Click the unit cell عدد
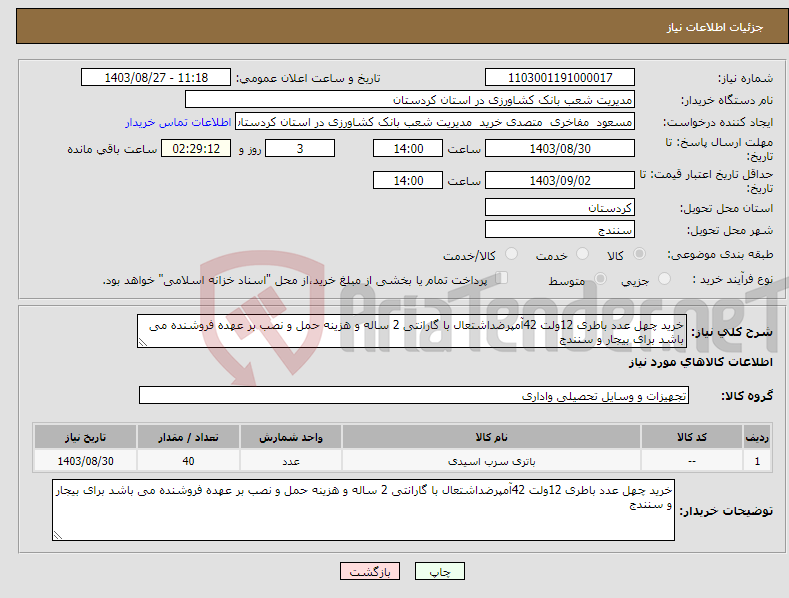This screenshot has height=598, width=789. [x=291, y=461]
